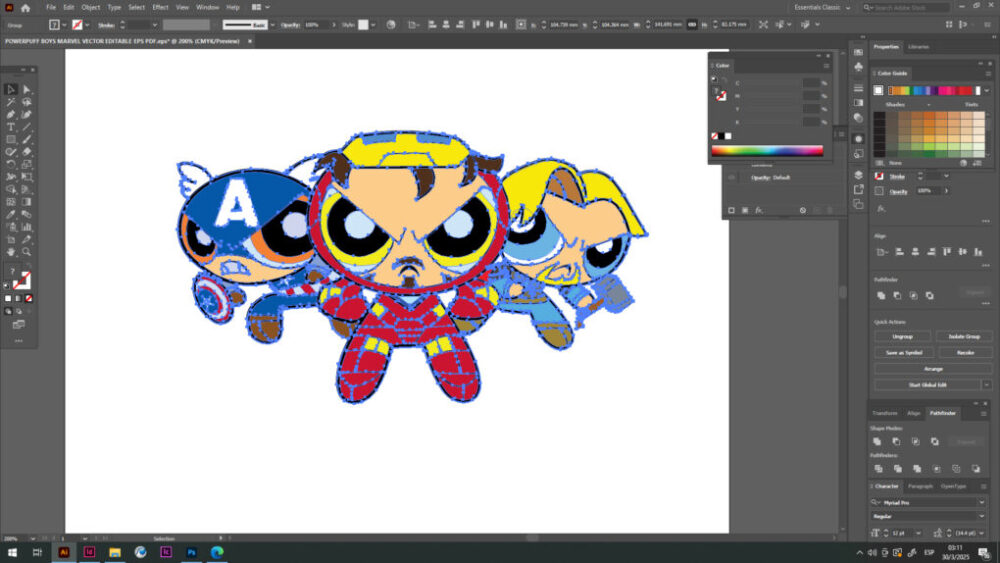Image resolution: width=1000 pixels, height=563 pixels.
Task: Open brush definition Basic dropdown
Action: coord(272,25)
